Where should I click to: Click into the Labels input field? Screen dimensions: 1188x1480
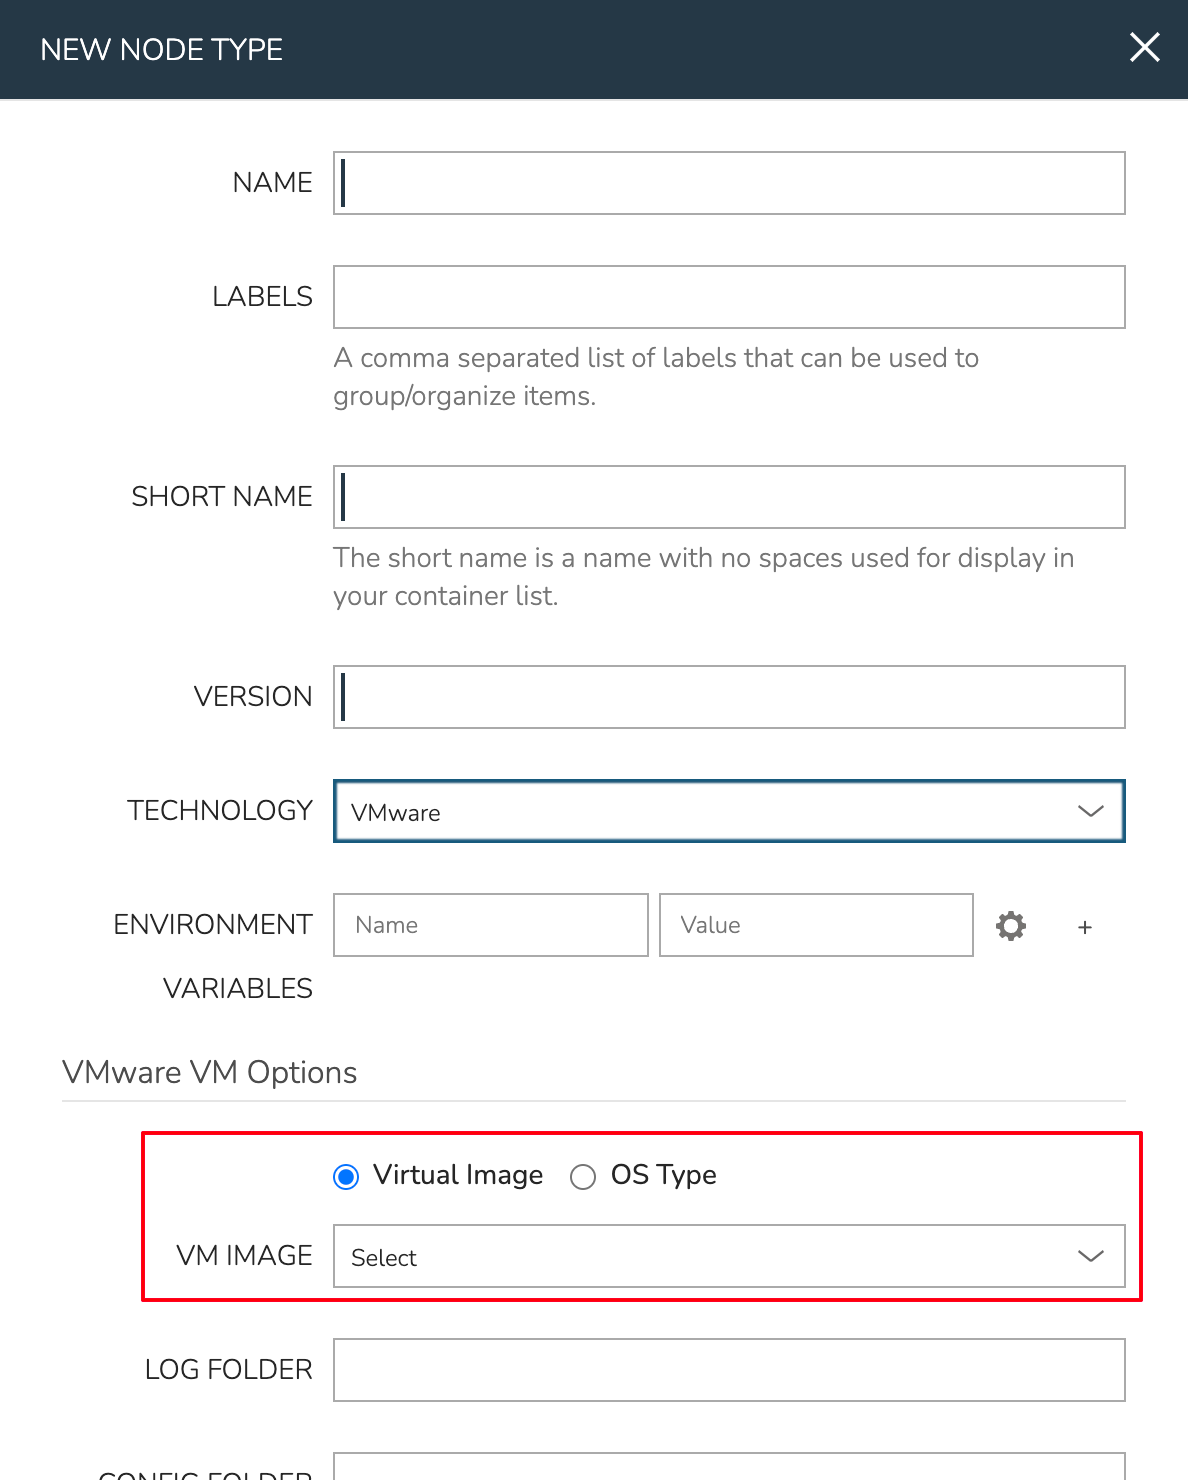(729, 297)
